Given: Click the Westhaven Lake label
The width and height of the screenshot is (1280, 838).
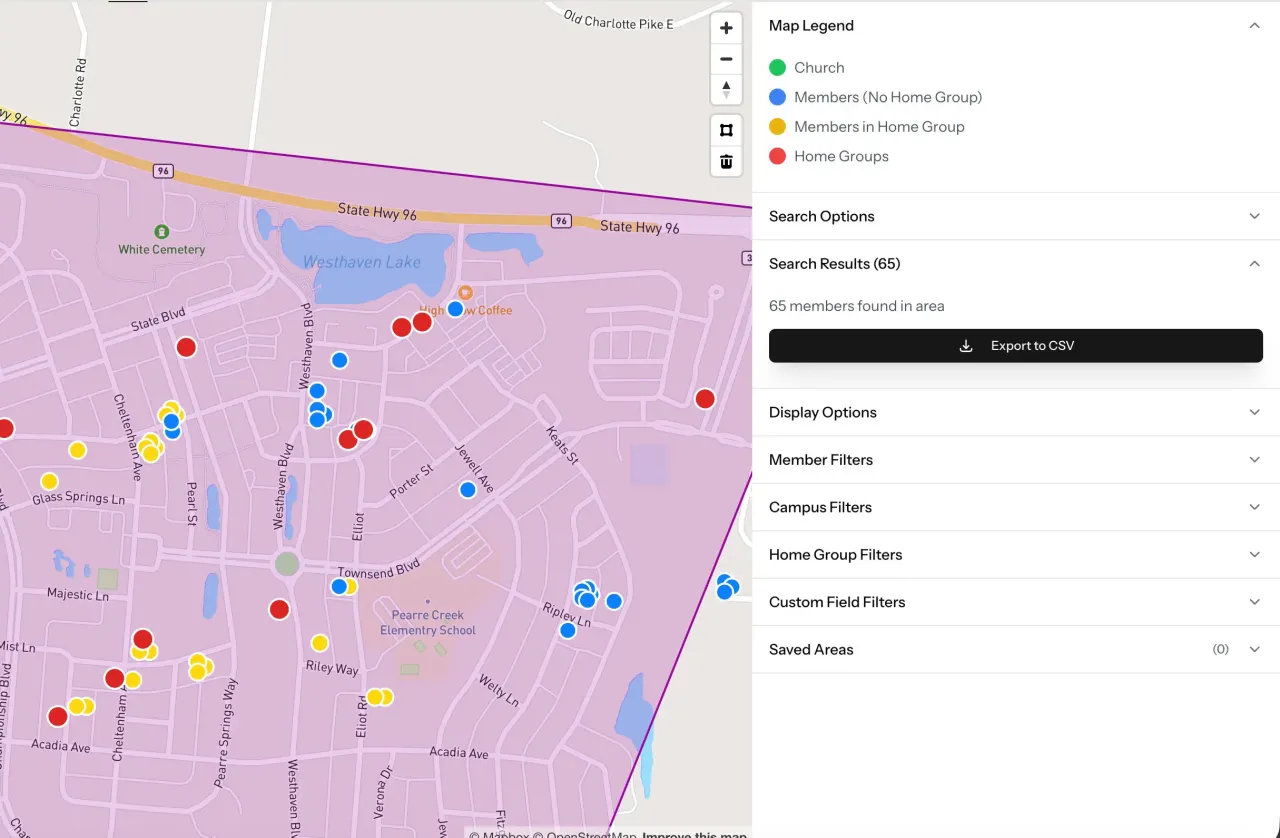Looking at the screenshot, I should click(362, 263).
